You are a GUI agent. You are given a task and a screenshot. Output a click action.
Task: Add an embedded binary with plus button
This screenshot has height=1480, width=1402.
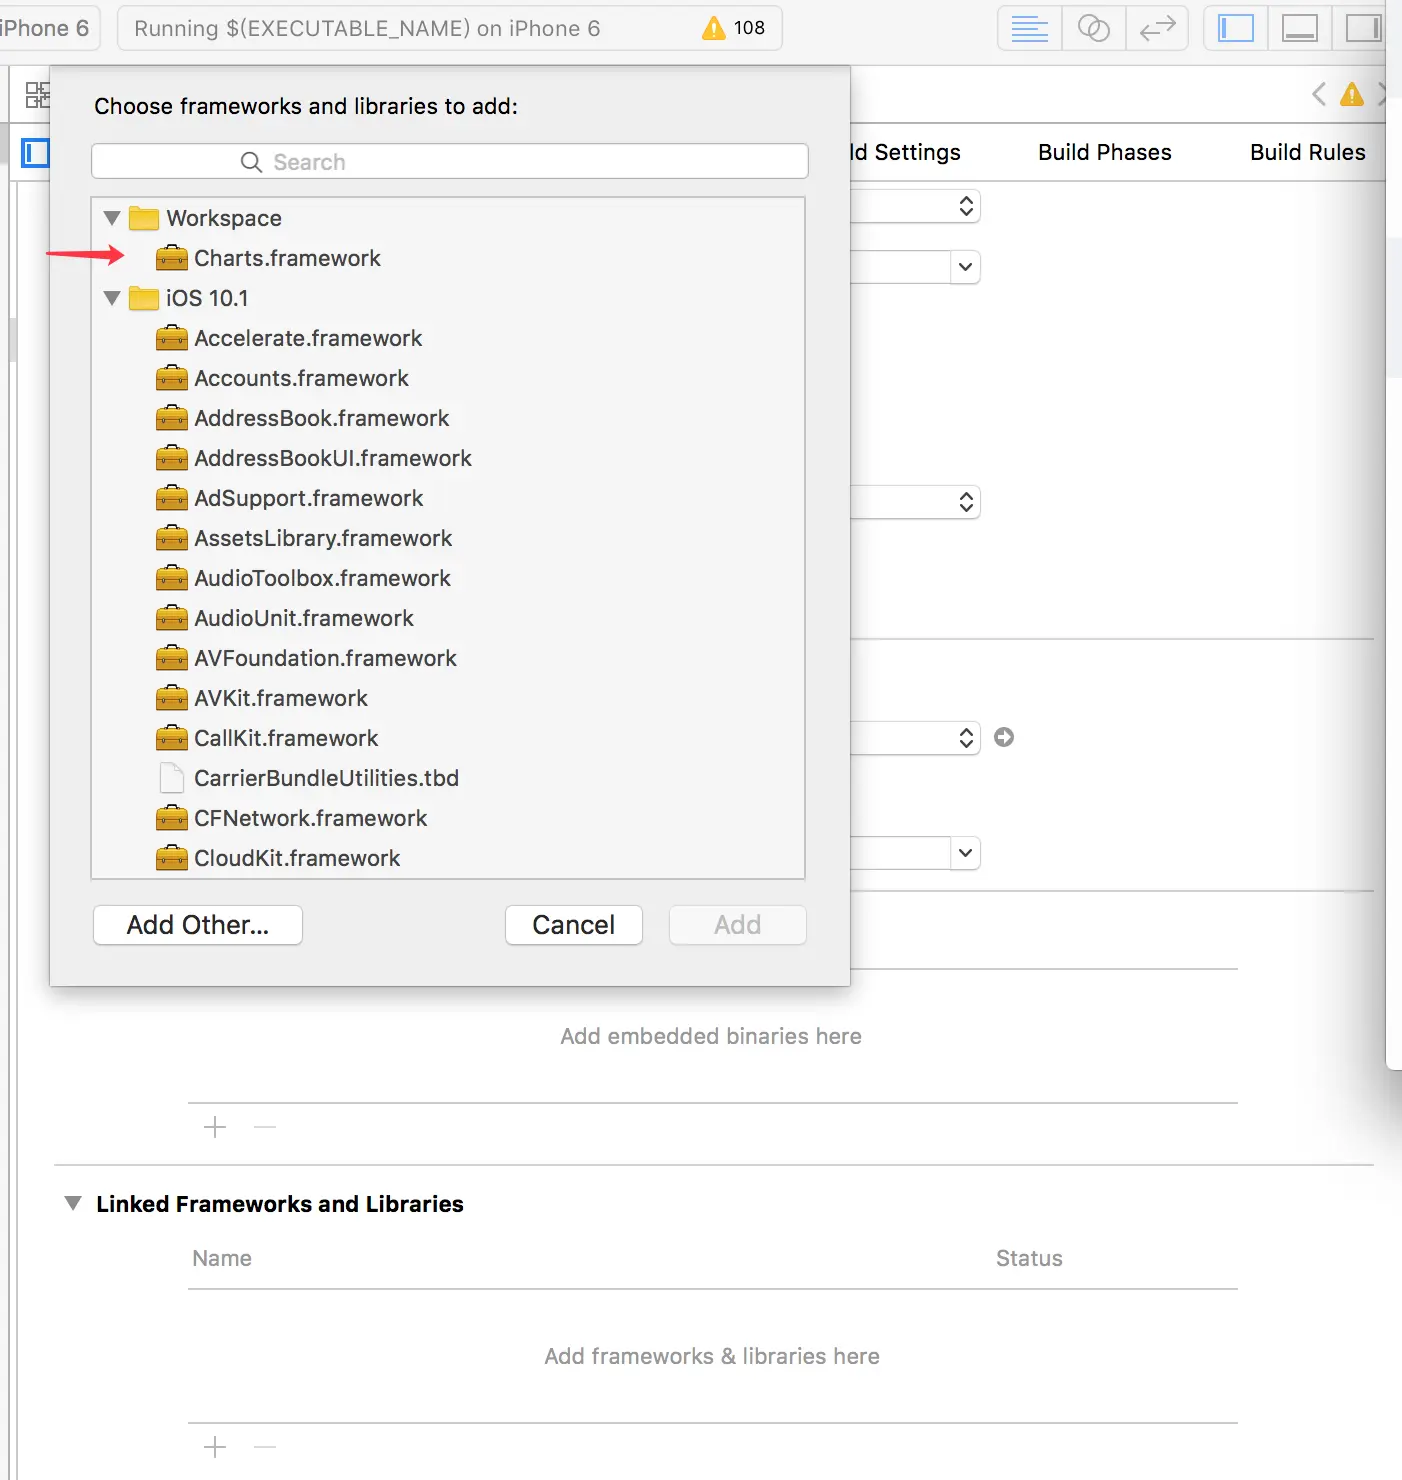(215, 1127)
